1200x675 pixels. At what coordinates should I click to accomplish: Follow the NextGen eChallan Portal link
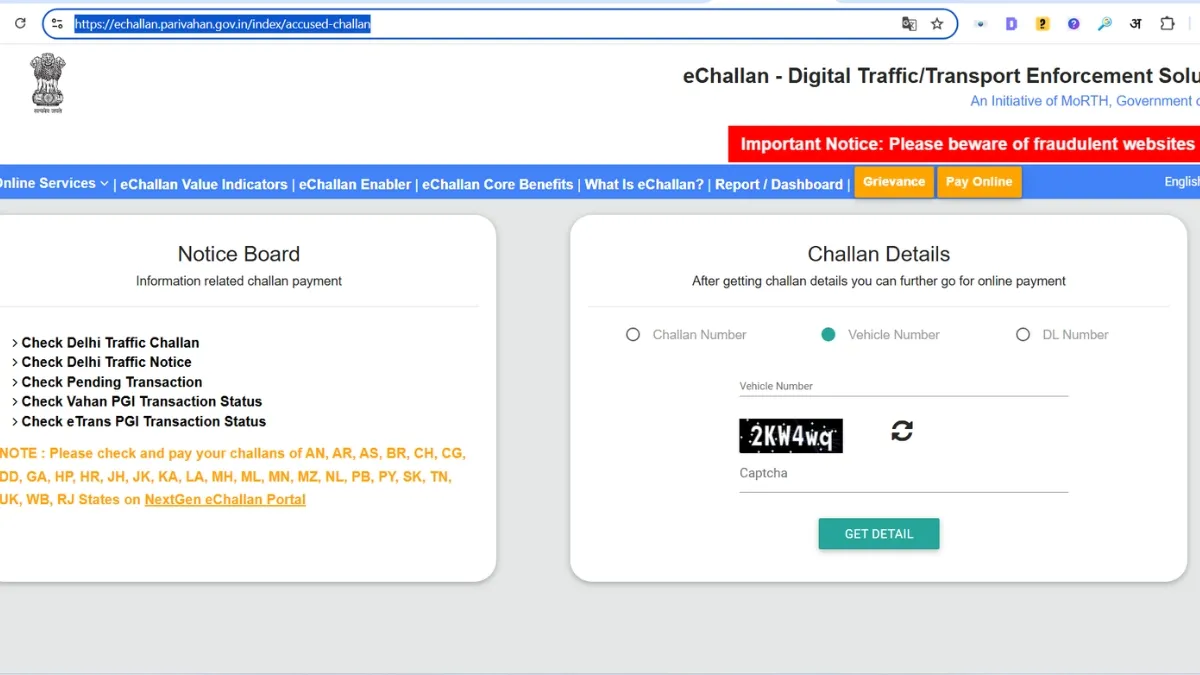pos(225,499)
